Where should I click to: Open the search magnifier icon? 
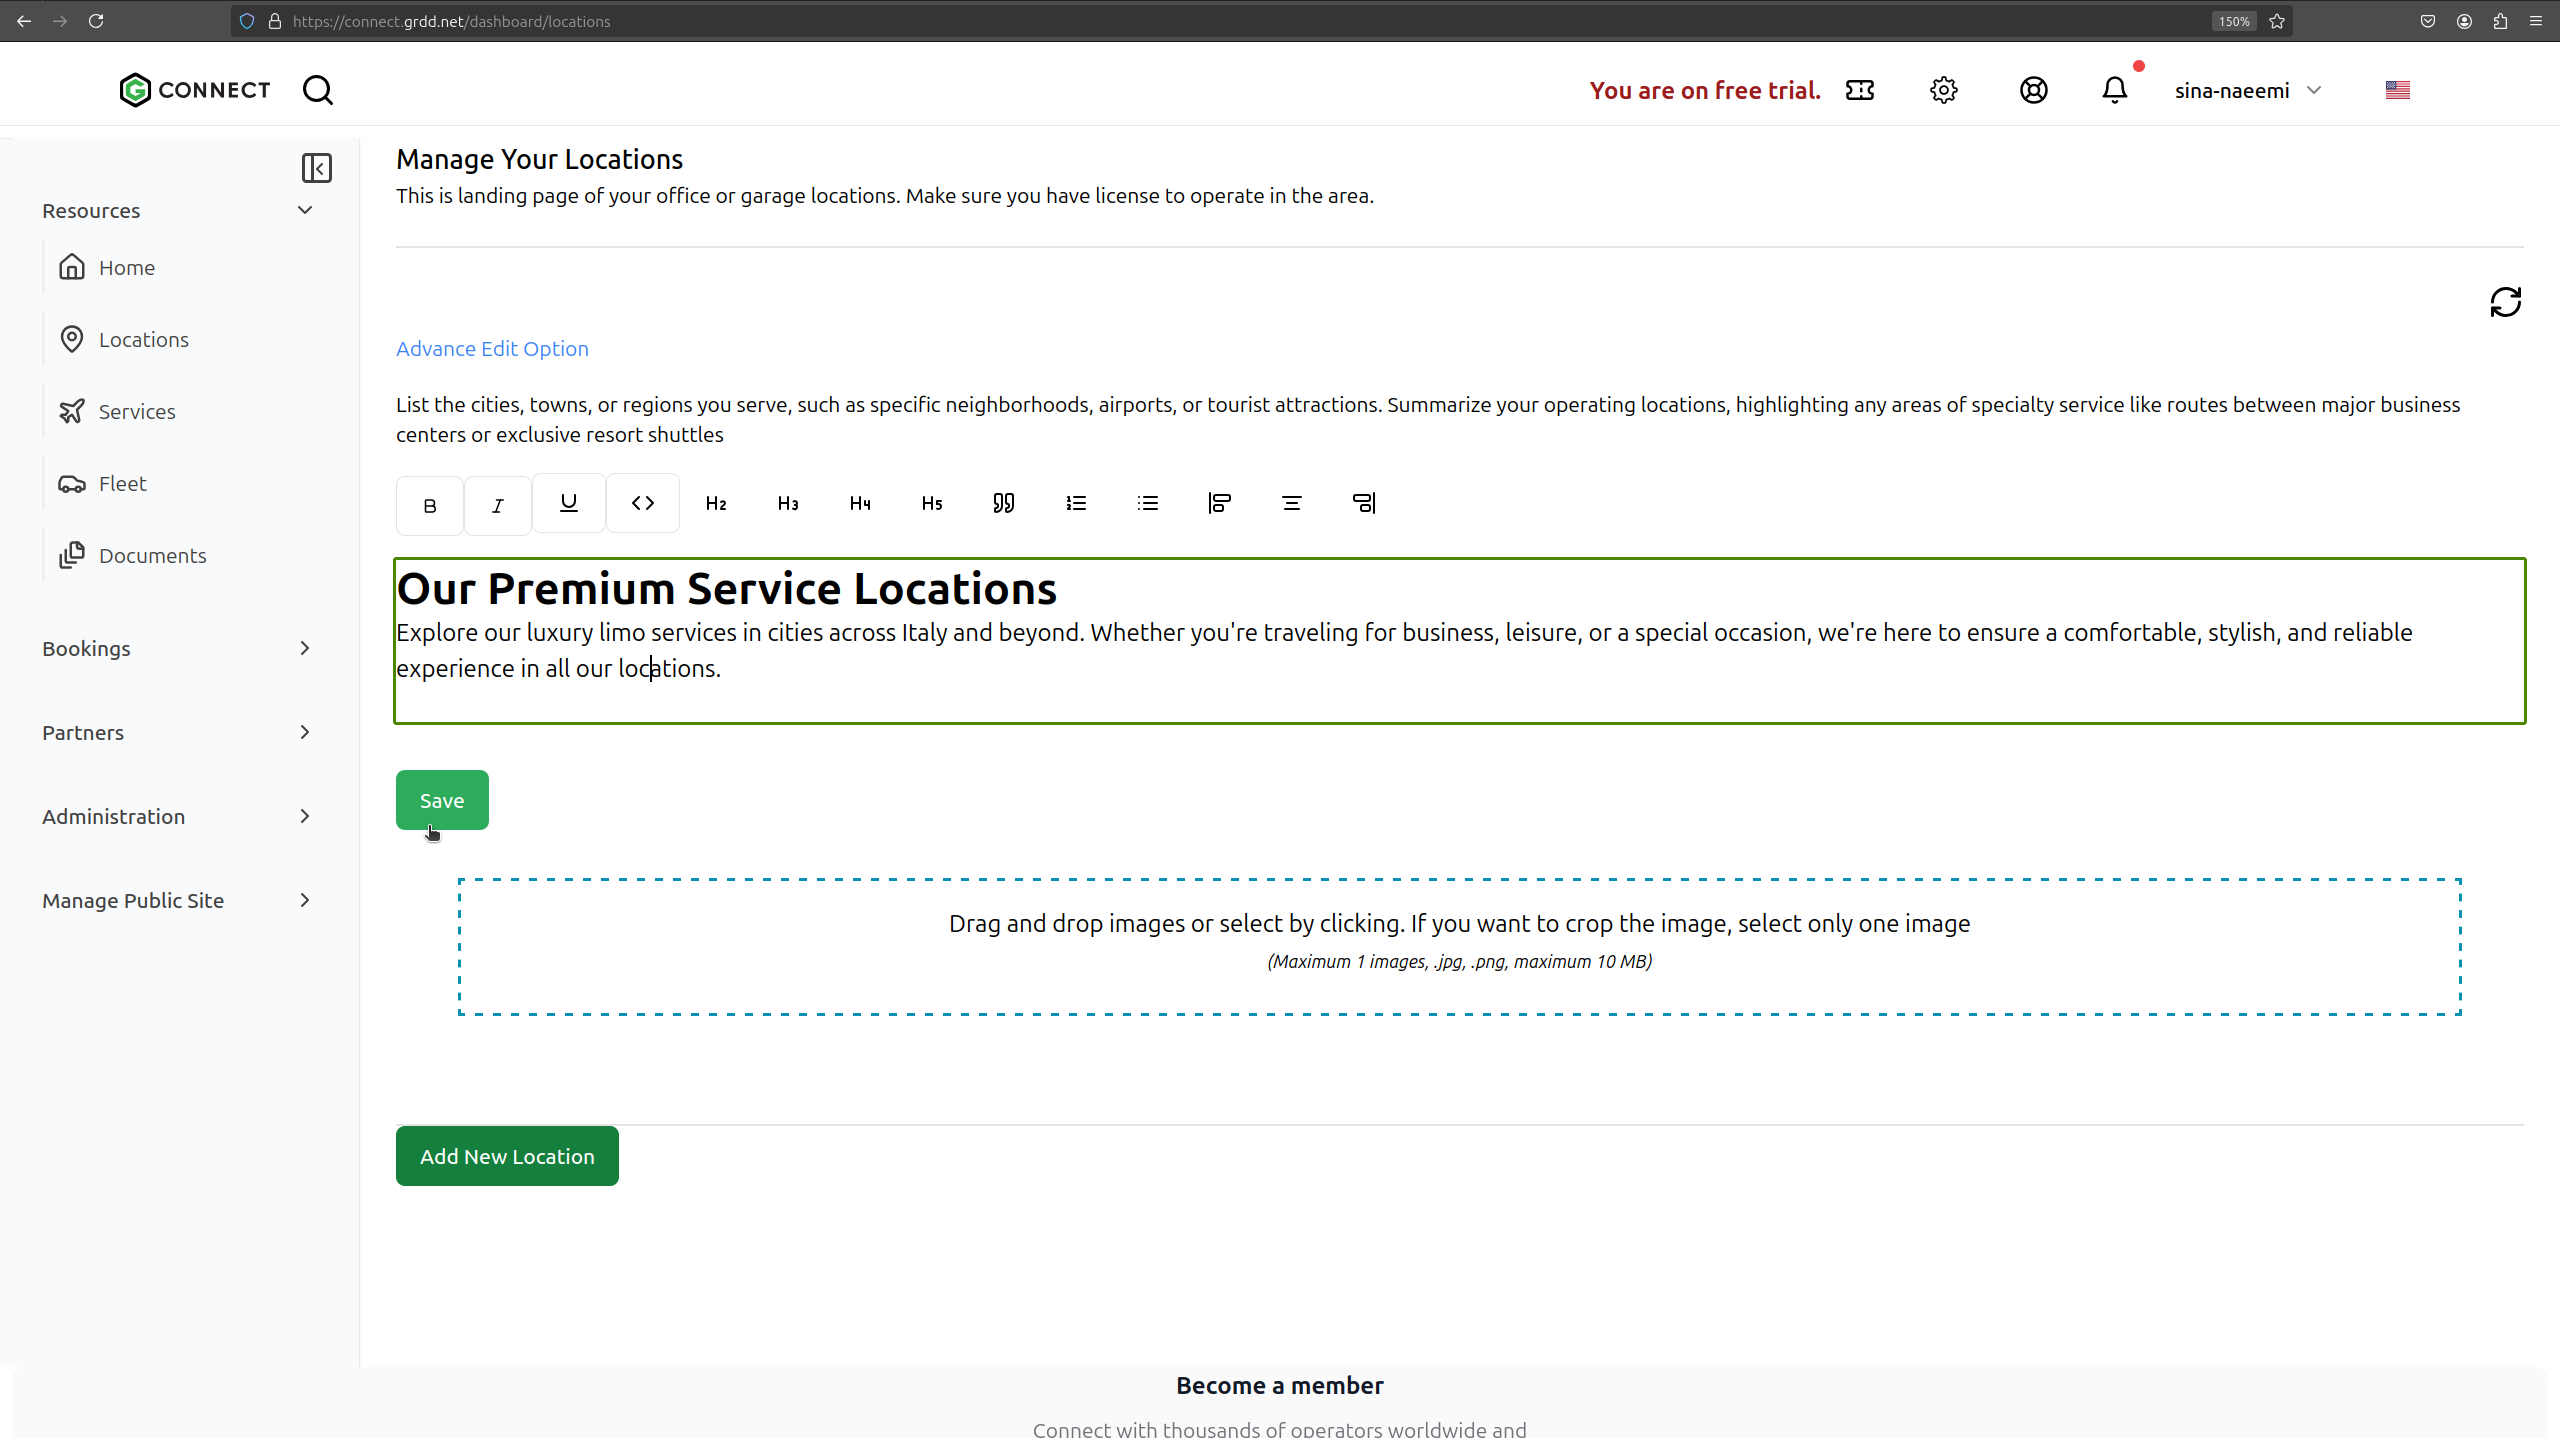pos(318,90)
